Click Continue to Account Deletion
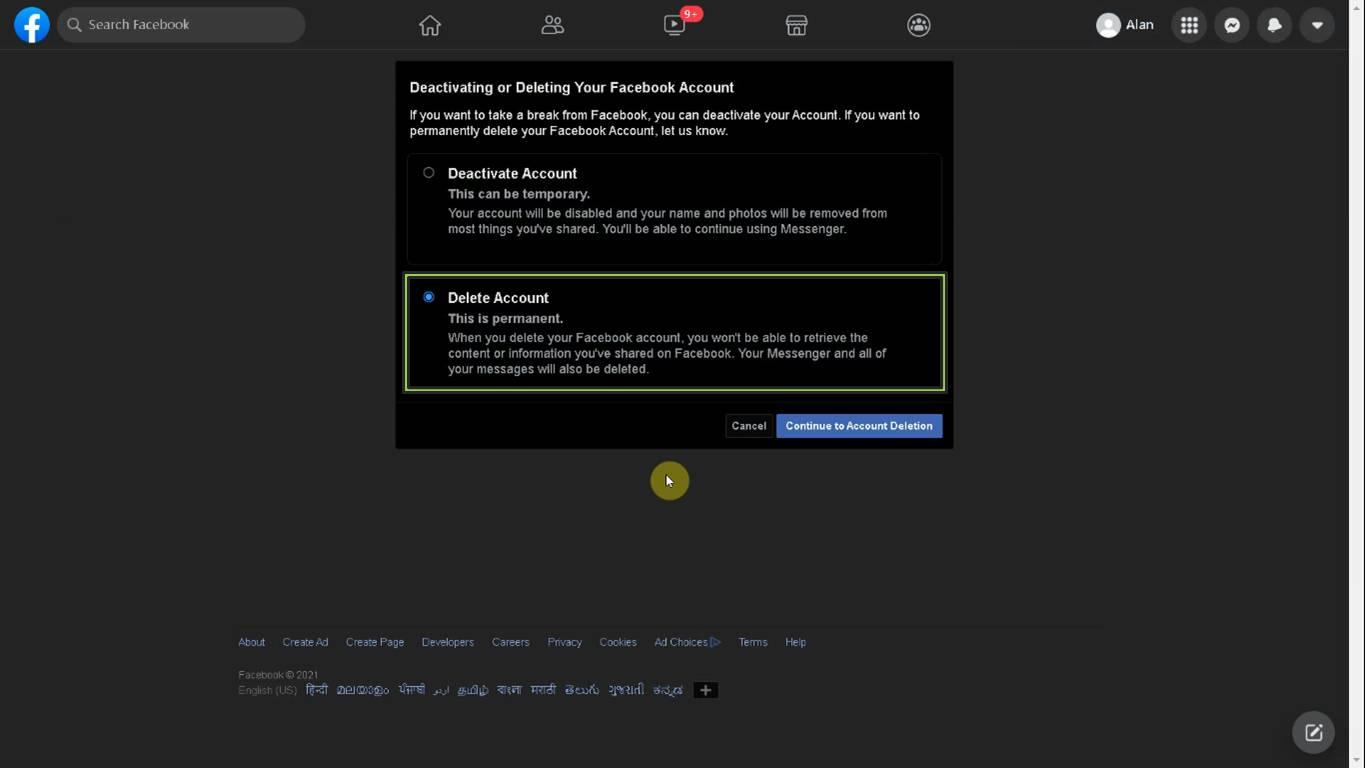The height and width of the screenshot is (768, 1365). pos(859,426)
